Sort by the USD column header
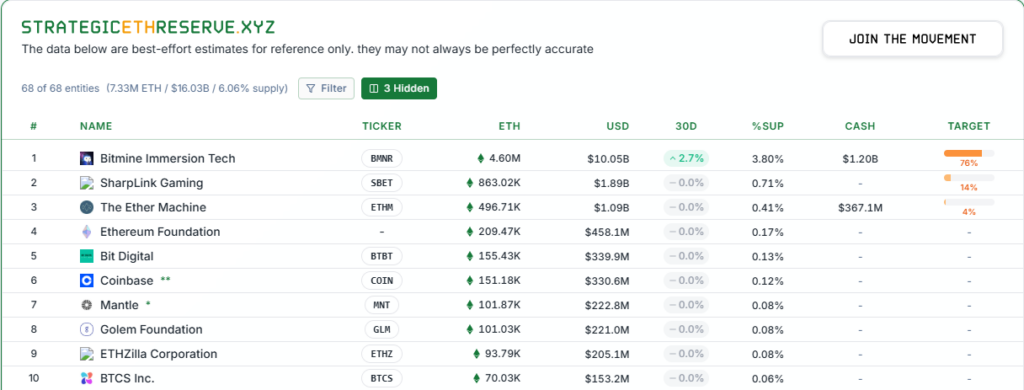This screenshot has width=1024, height=390. pyautogui.click(x=617, y=126)
